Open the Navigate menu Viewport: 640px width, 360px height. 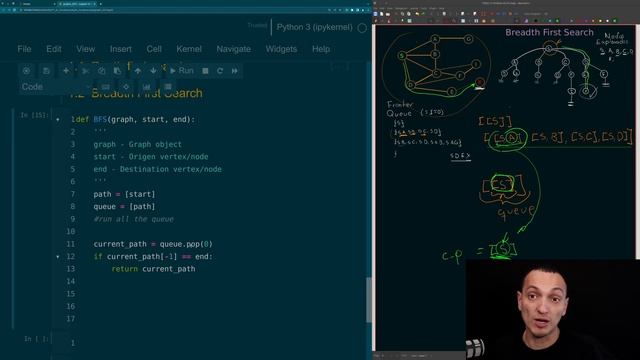[233, 49]
